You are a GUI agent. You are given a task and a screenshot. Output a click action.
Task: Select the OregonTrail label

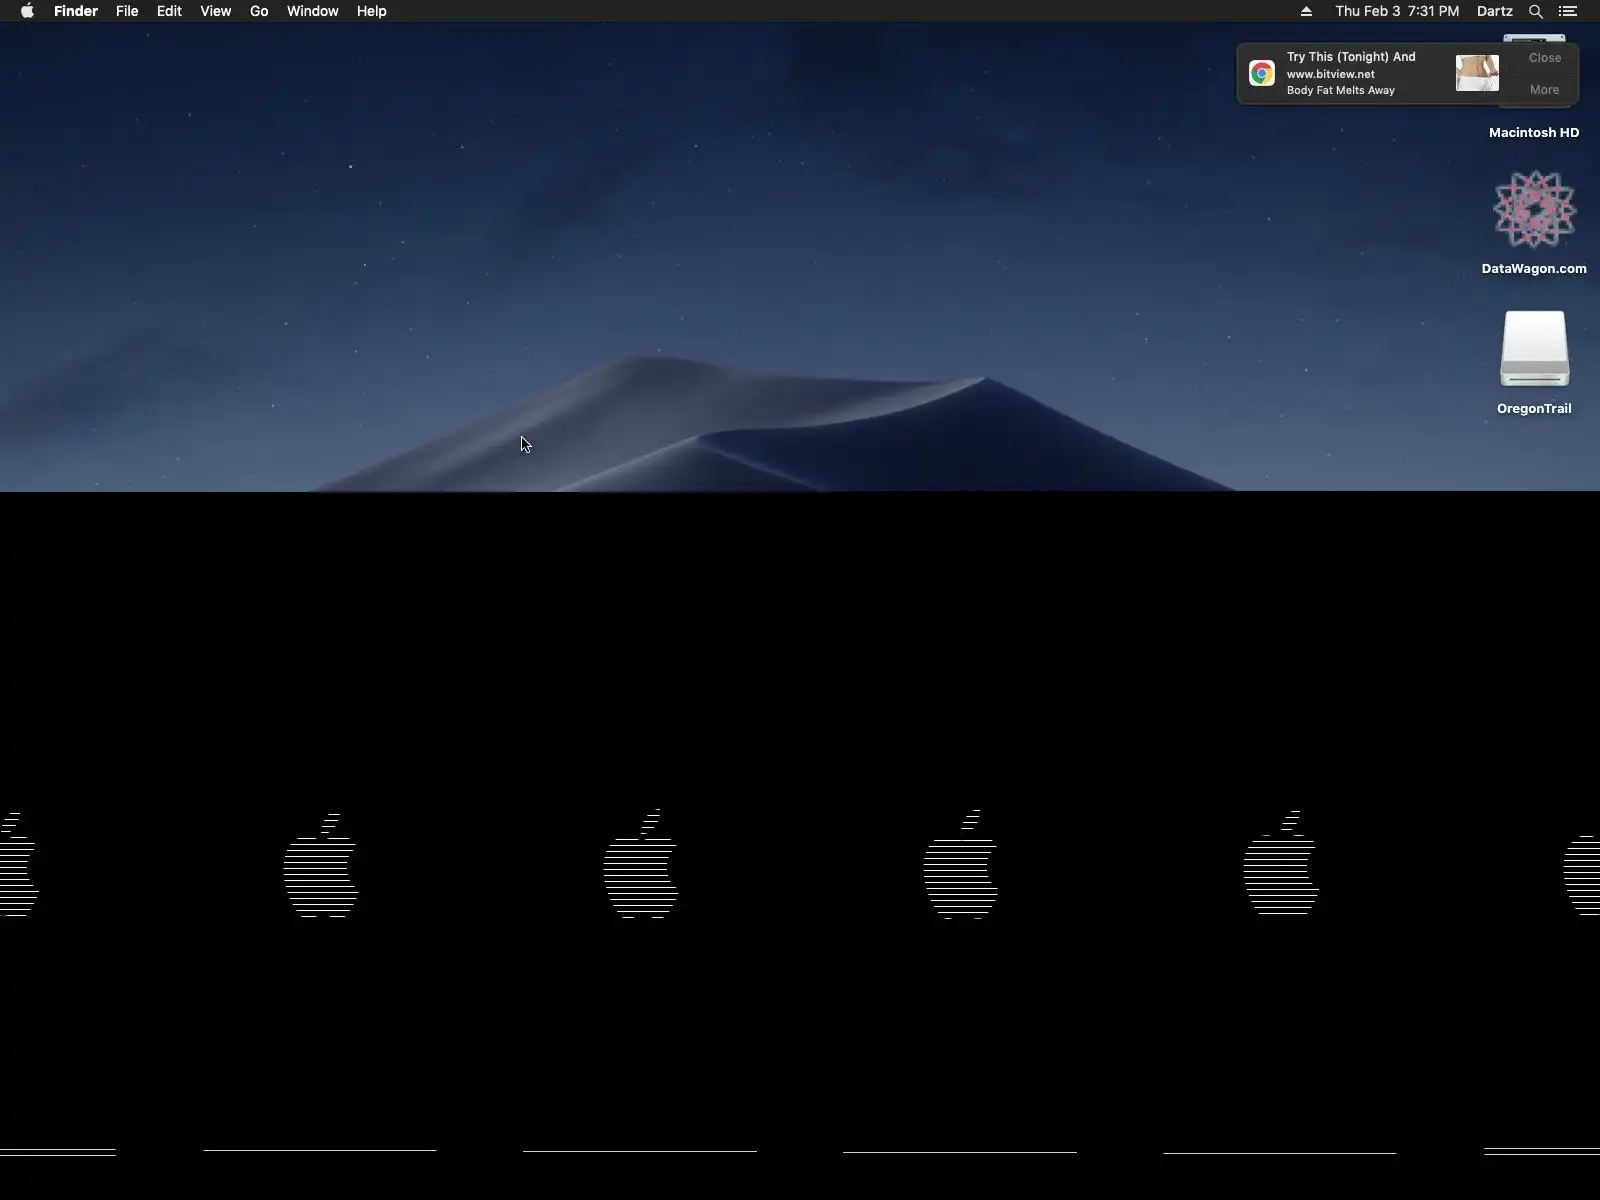click(1534, 408)
